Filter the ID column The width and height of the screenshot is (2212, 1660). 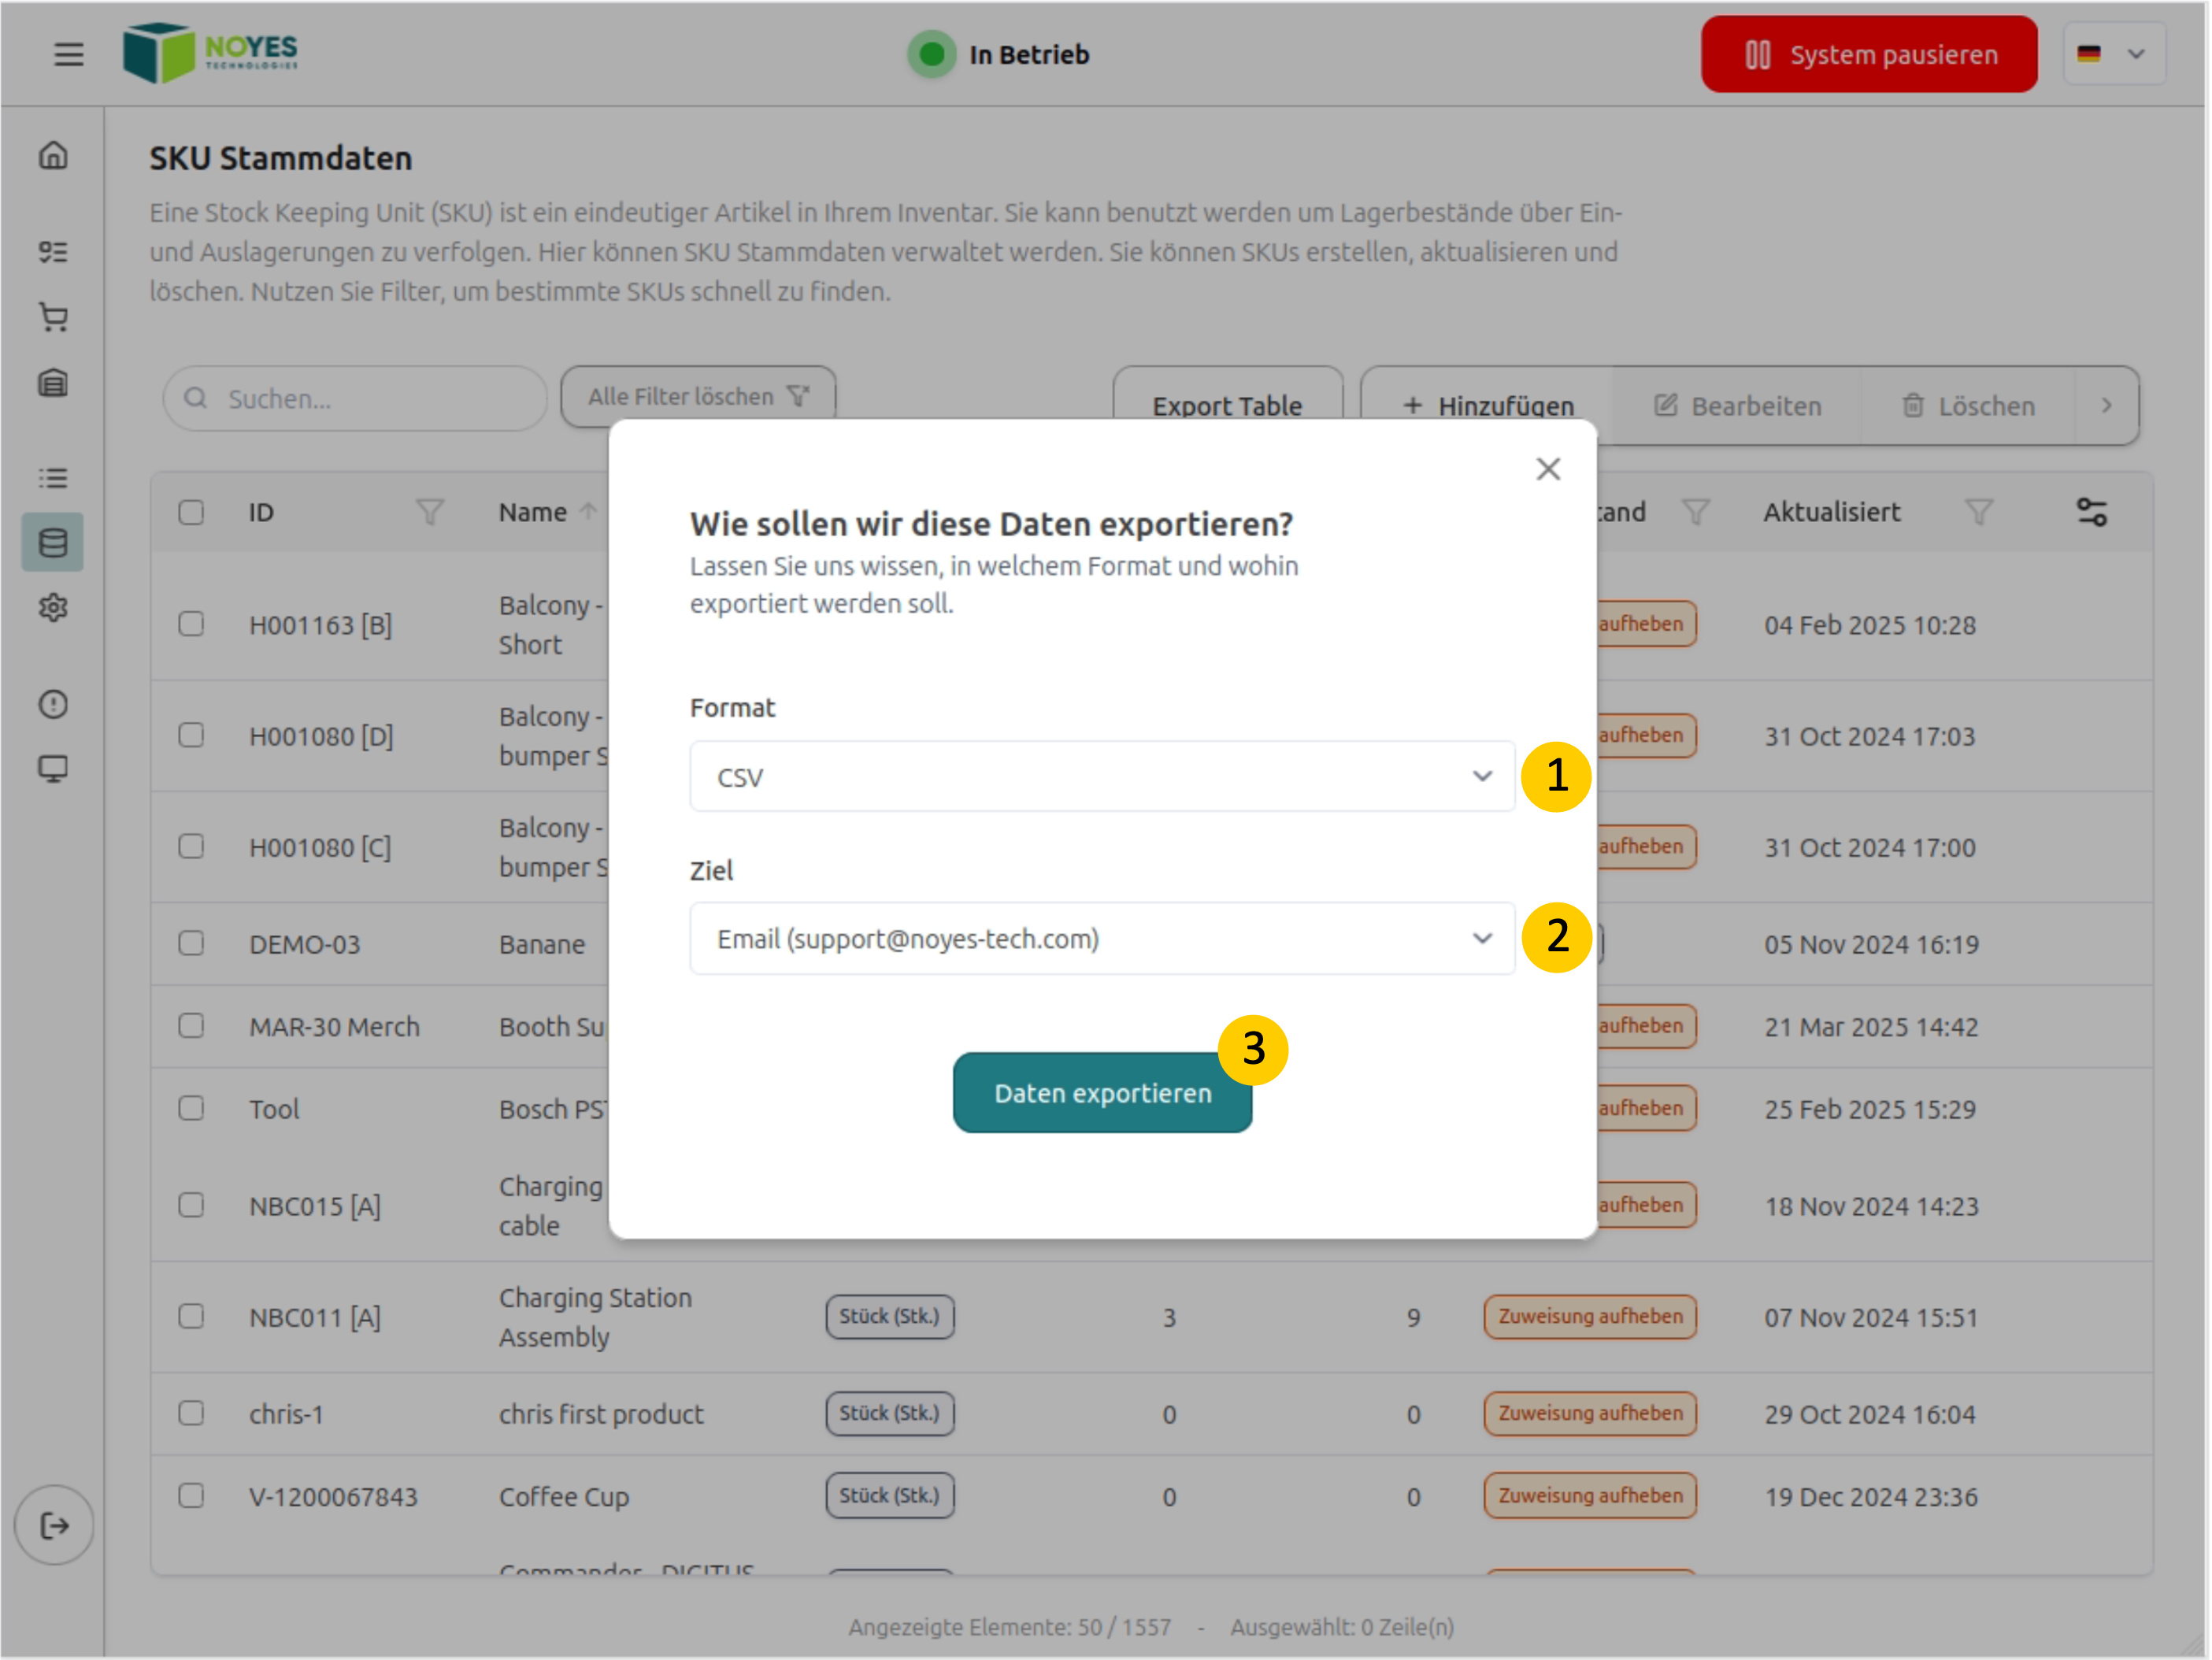[x=430, y=513]
